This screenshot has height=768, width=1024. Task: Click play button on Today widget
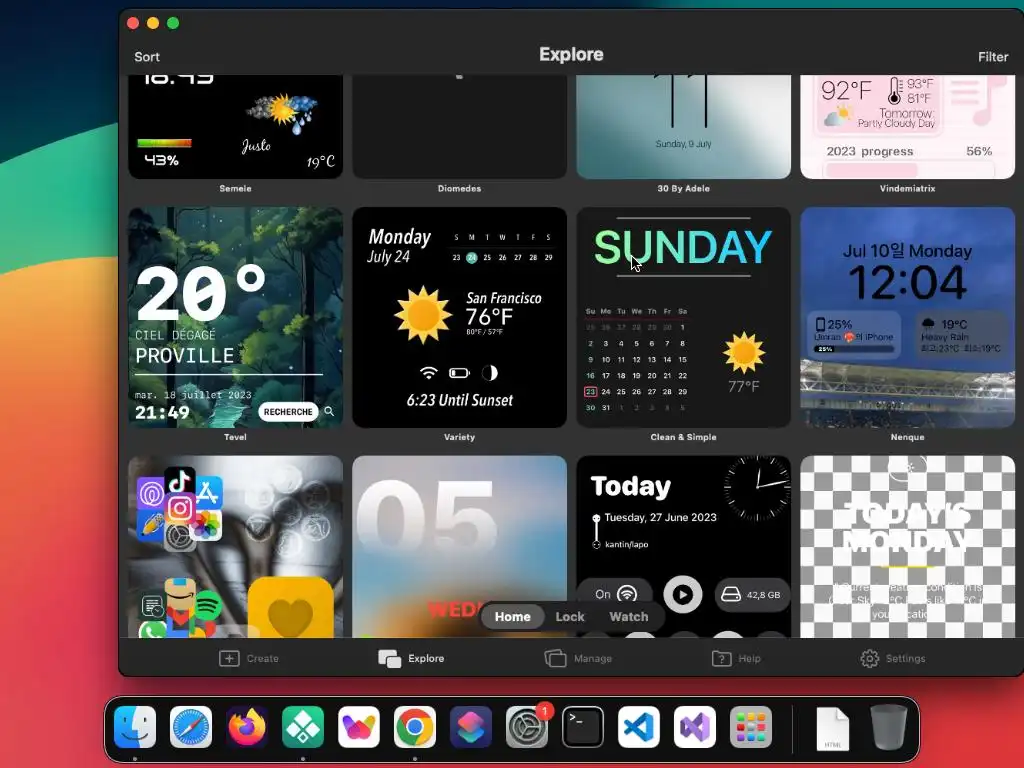[683, 594]
